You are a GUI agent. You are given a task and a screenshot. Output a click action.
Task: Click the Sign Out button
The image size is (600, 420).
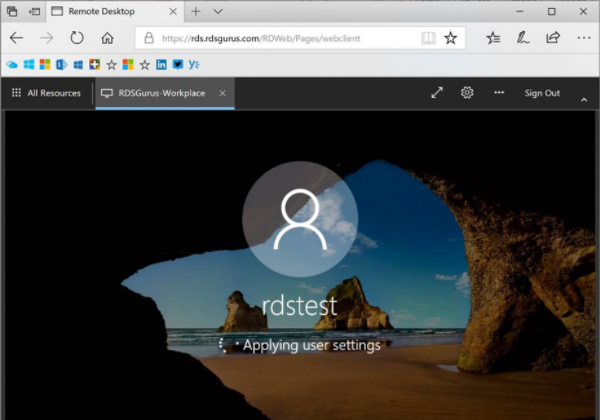(x=542, y=93)
